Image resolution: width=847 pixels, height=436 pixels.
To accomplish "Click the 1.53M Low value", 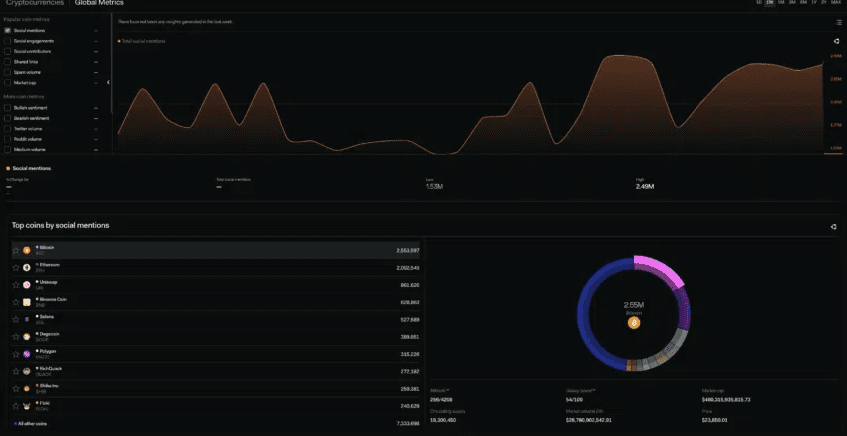I will click(434, 187).
